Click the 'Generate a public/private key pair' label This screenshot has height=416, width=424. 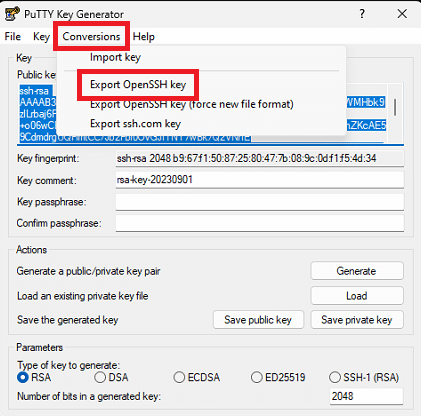pos(88,271)
